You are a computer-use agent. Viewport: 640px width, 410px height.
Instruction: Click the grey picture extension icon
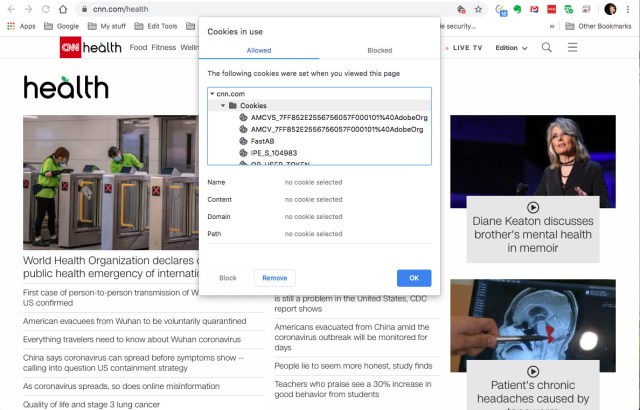[586, 9]
